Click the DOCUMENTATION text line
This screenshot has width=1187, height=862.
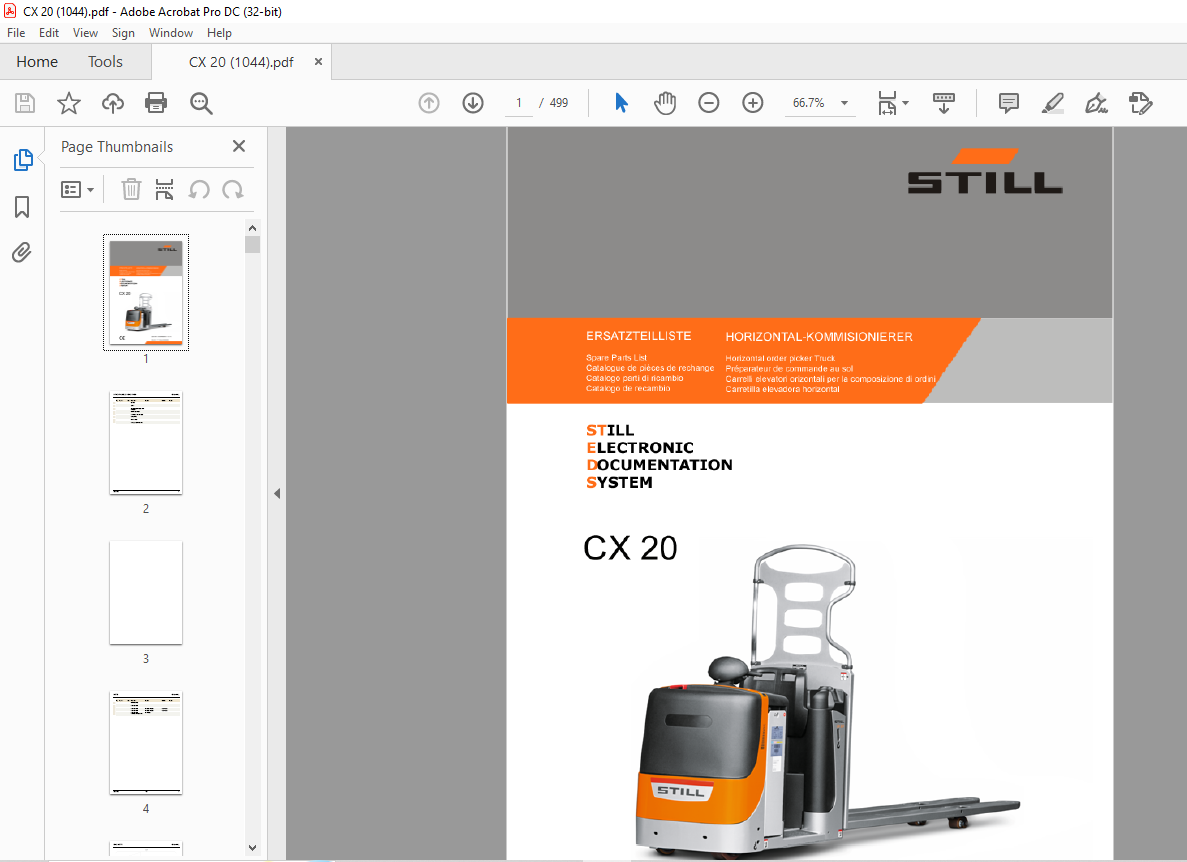pyautogui.click(x=659, y=465)
